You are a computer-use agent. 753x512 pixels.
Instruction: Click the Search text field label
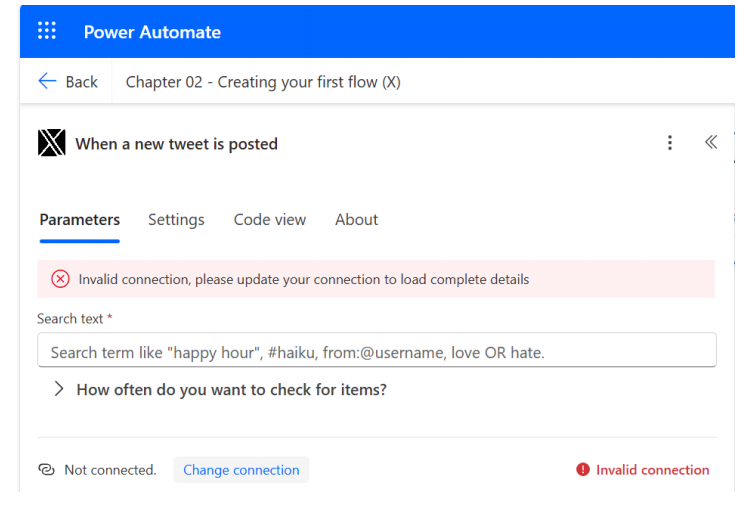(x=70, y=319)
